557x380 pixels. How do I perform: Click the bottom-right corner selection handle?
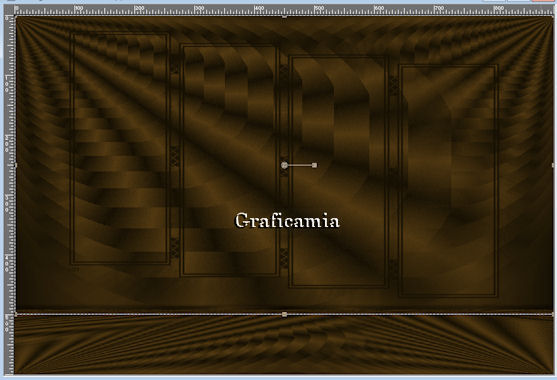(553, 314)
